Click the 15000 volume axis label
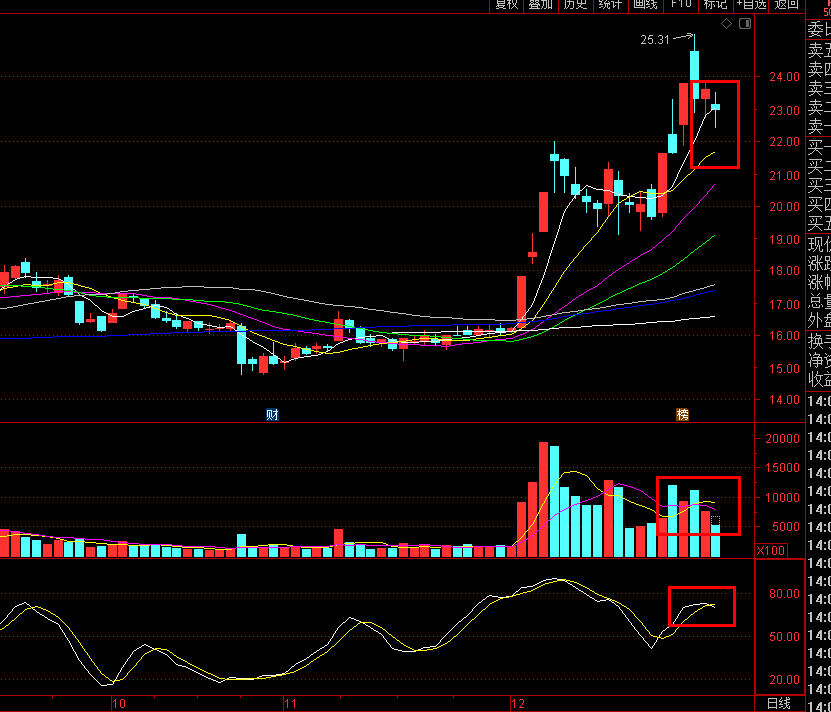This screenshot has height=712, width=831. [782, 468]
